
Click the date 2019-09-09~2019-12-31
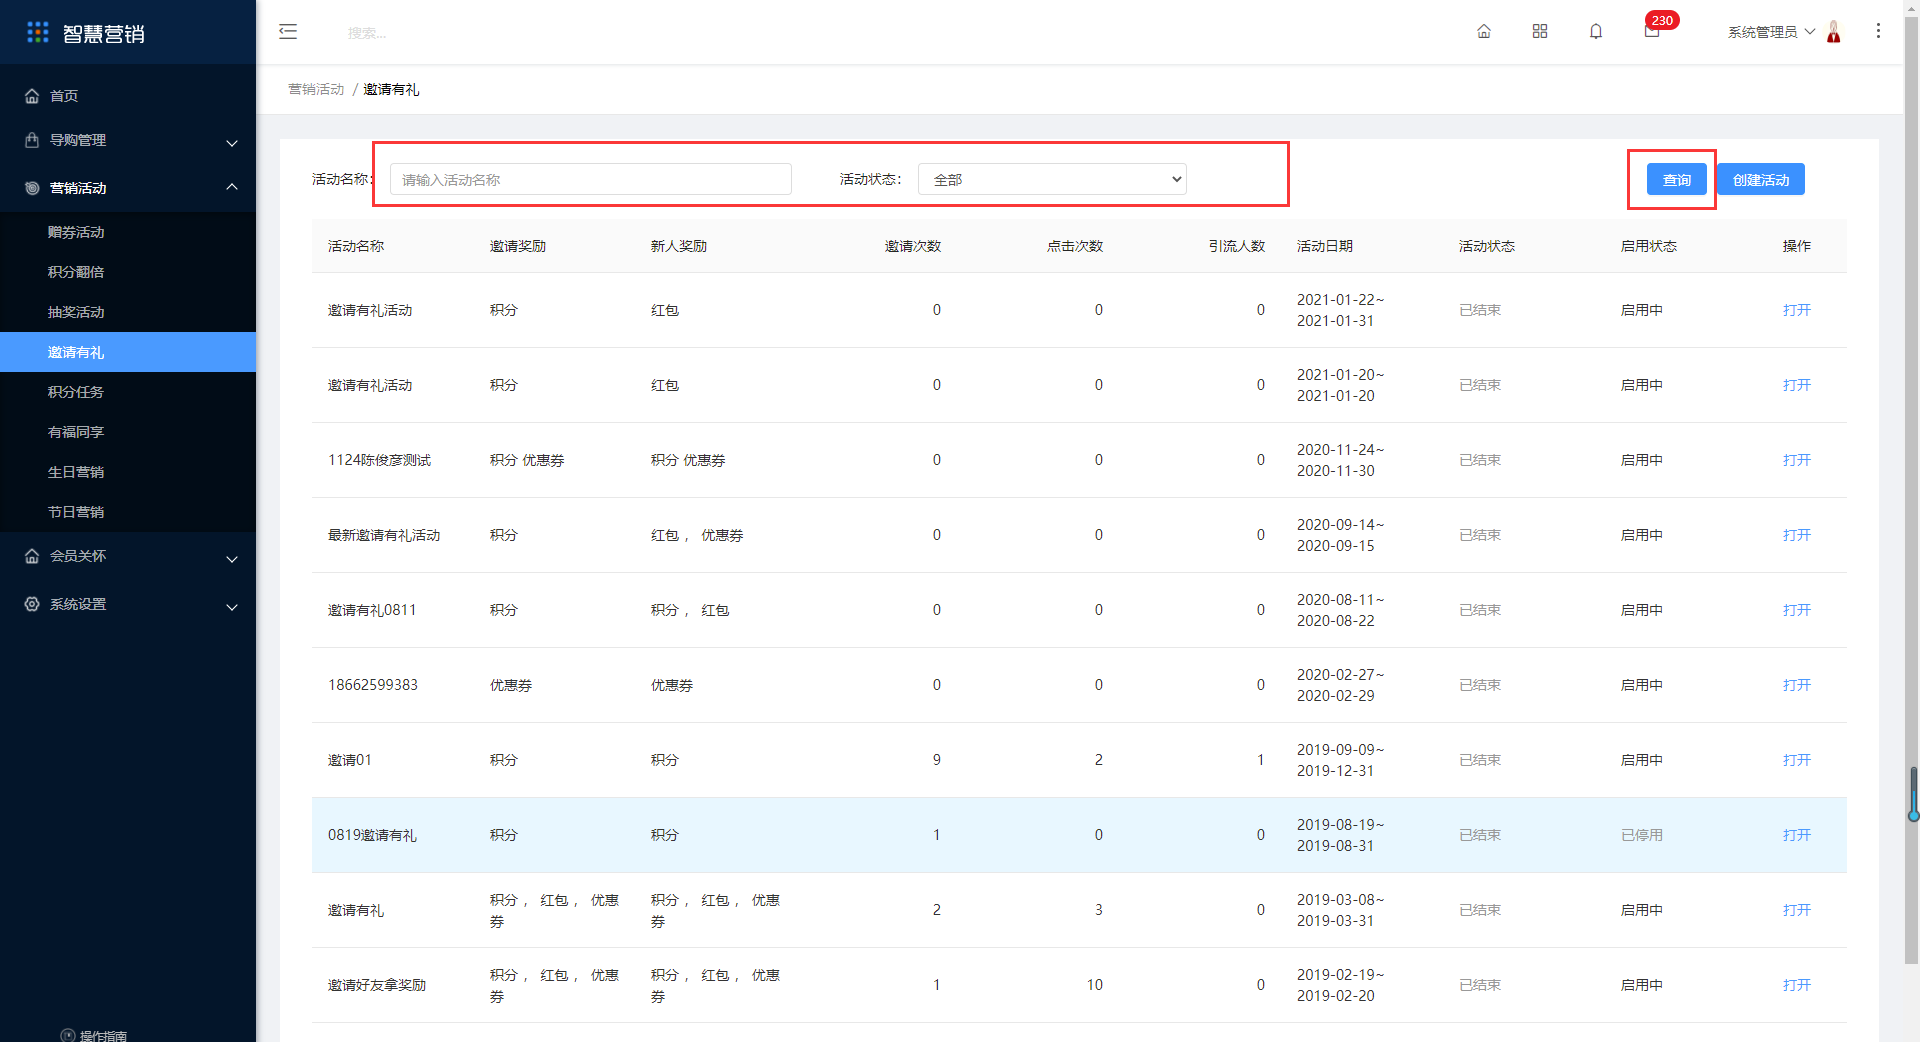click(1340, 760)
